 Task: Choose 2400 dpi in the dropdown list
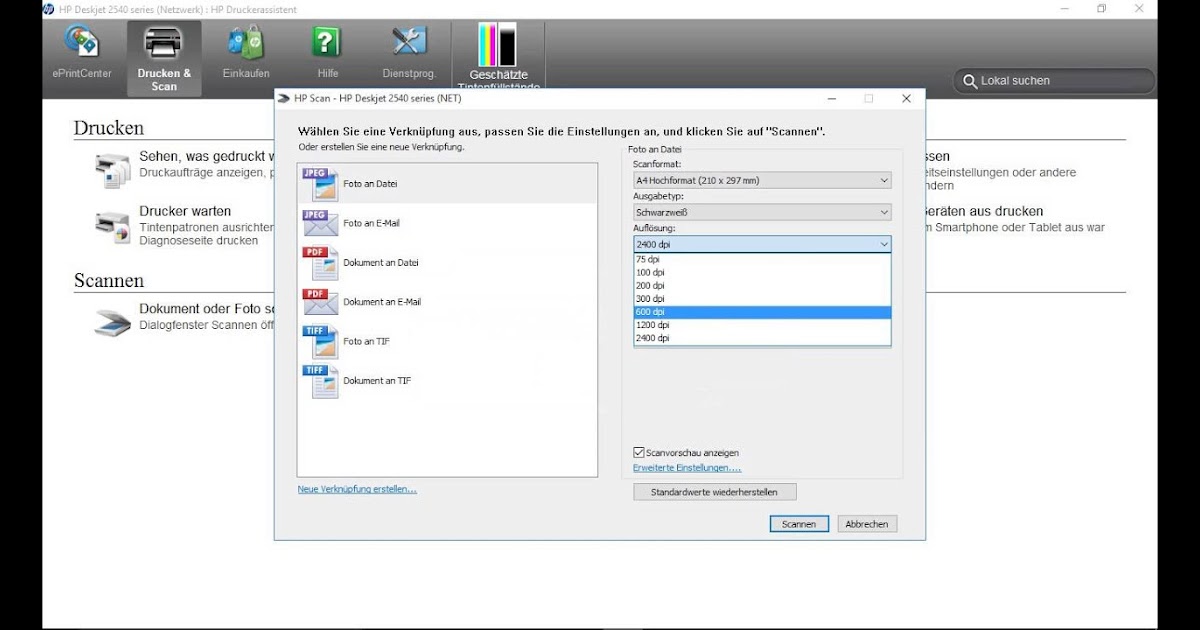[x=762, y=338]
